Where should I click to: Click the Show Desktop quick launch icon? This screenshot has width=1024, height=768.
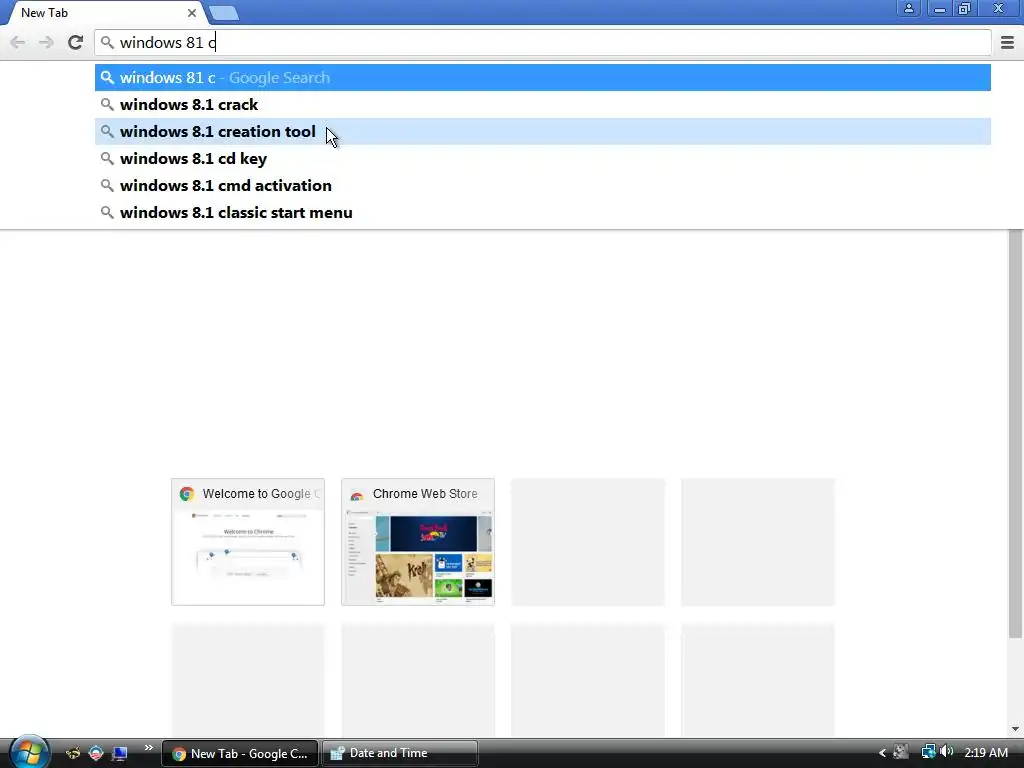click(120, 754)
